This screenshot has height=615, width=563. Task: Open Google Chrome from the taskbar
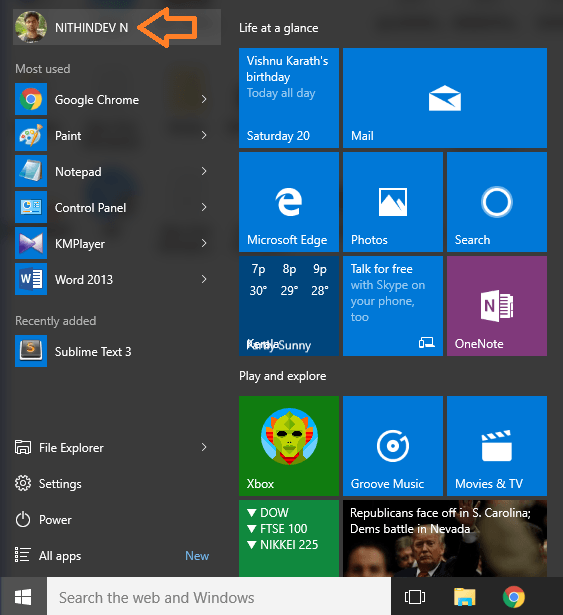[x=514, y=597]
